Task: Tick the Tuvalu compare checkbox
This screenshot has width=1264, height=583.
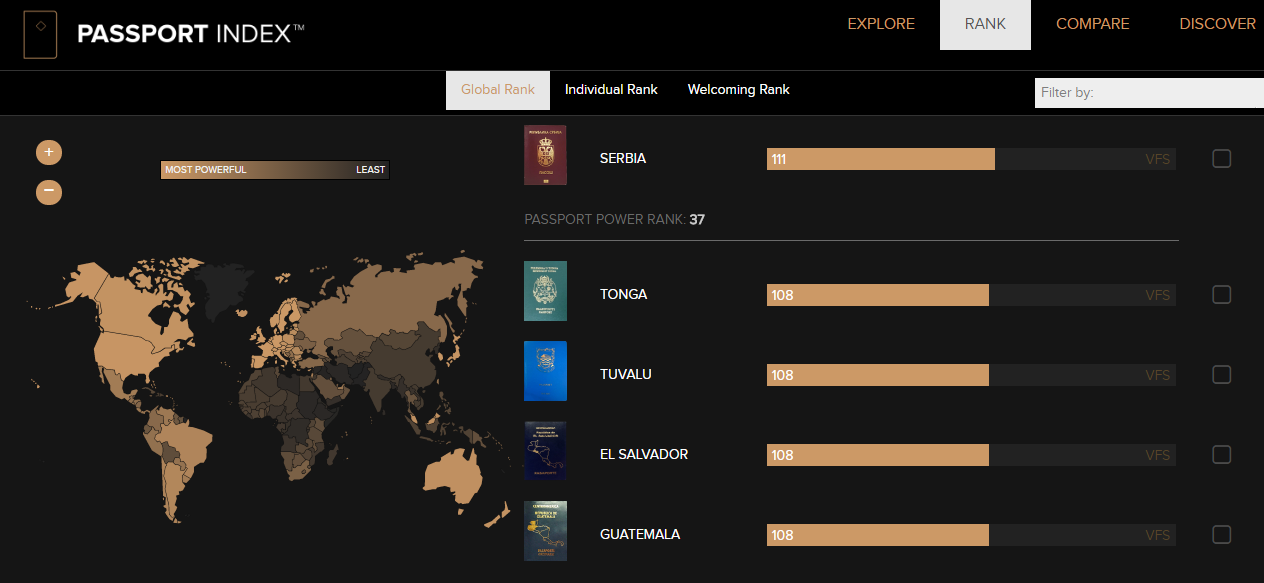Action: coord(1221,374)
